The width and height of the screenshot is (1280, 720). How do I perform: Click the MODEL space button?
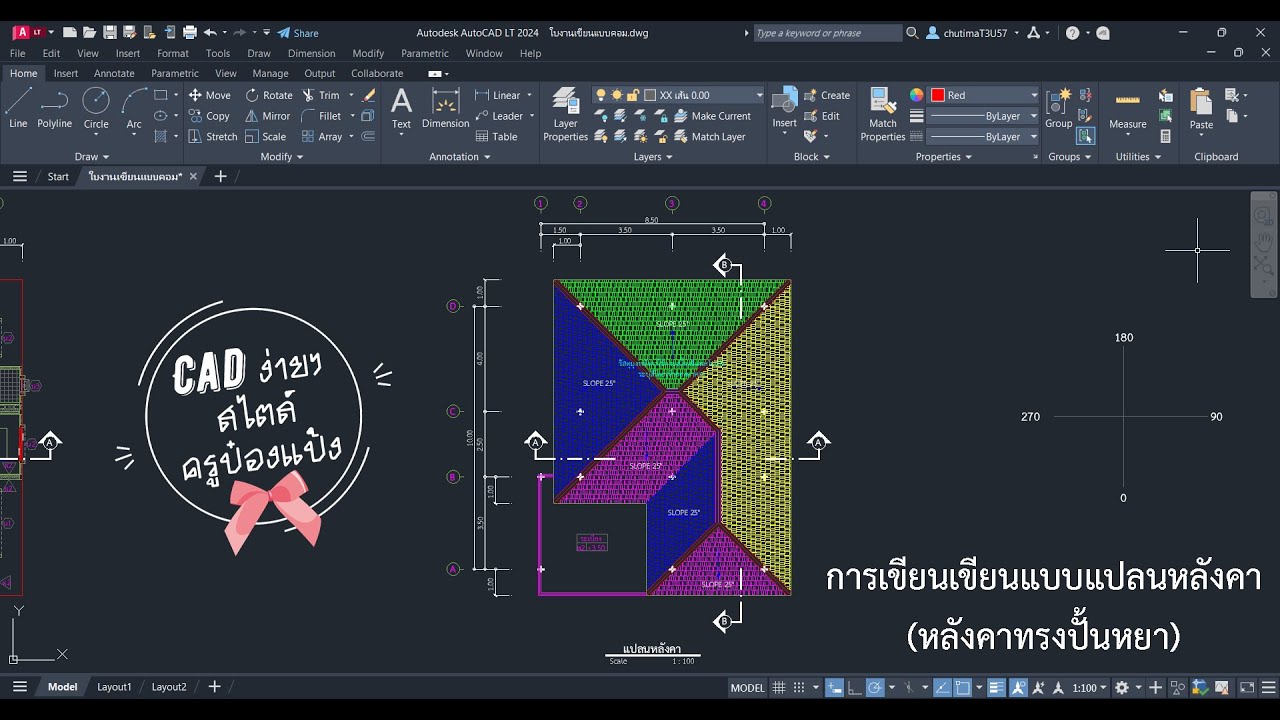tap(748, 688)
